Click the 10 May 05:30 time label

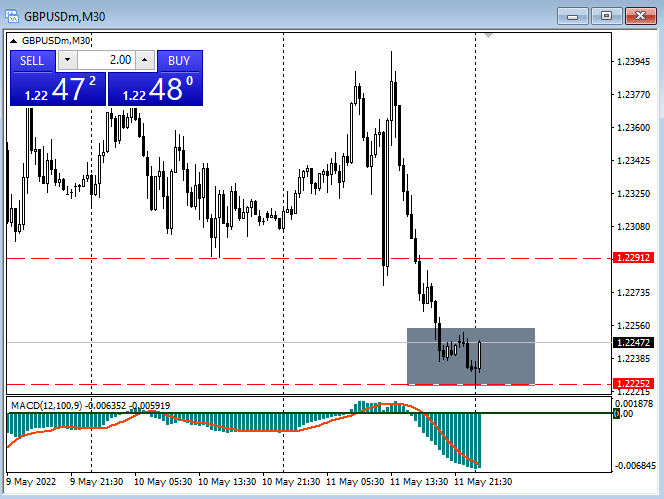(x=163, y=482)
